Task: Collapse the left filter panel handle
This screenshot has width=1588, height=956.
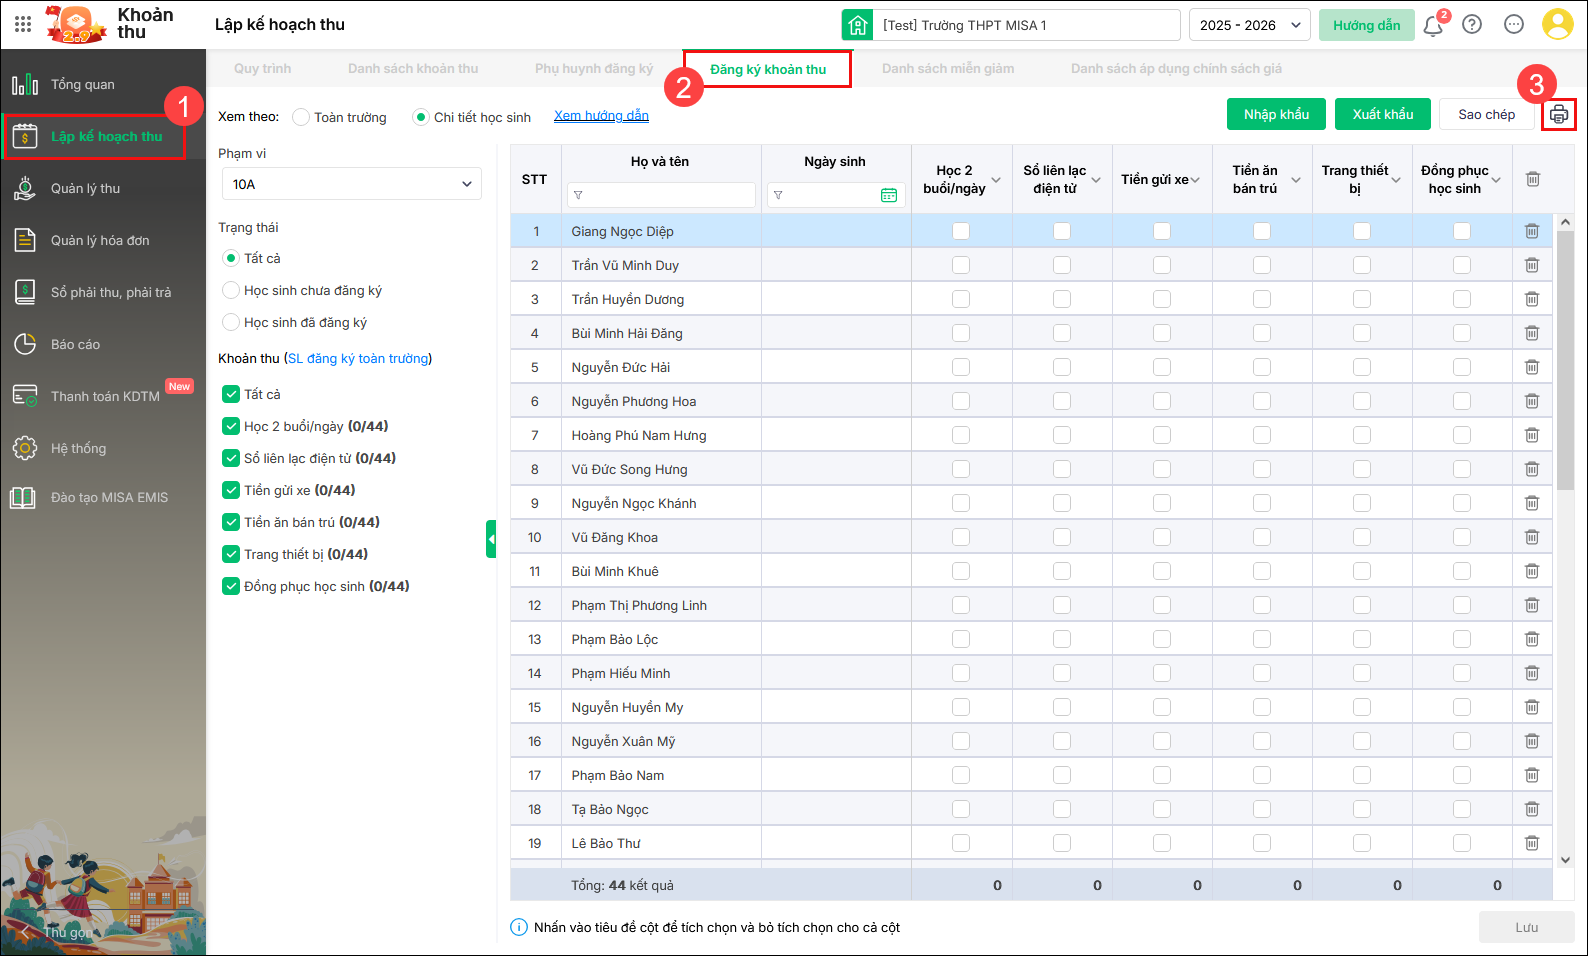Action: click(491, 539)
